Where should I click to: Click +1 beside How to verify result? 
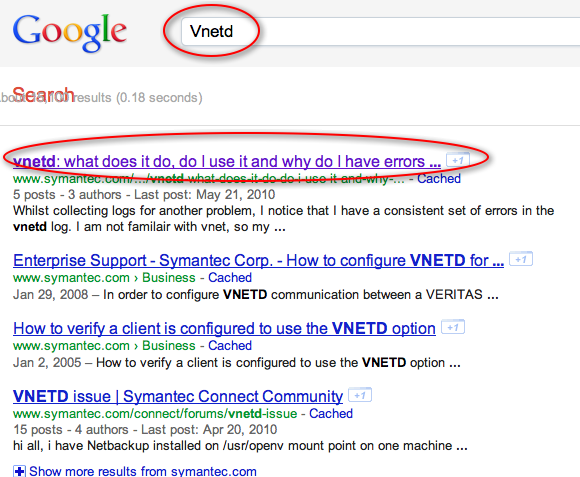(x=453, y=327)
